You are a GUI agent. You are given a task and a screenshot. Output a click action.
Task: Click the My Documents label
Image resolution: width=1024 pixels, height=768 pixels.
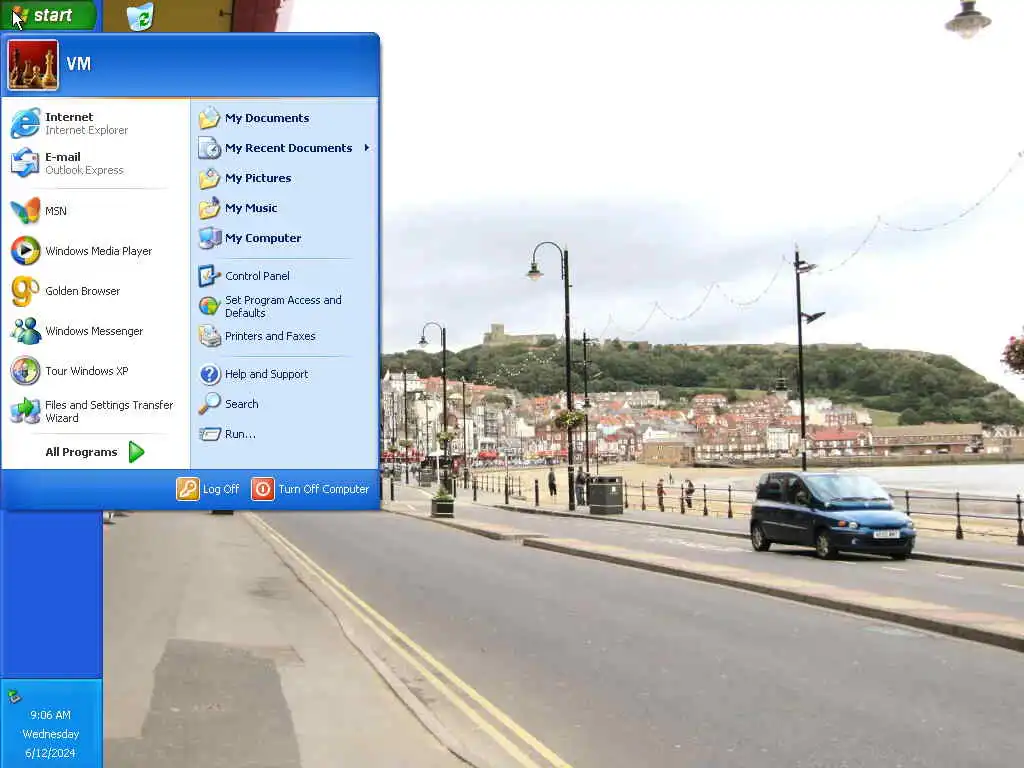(x=268, y=118)
